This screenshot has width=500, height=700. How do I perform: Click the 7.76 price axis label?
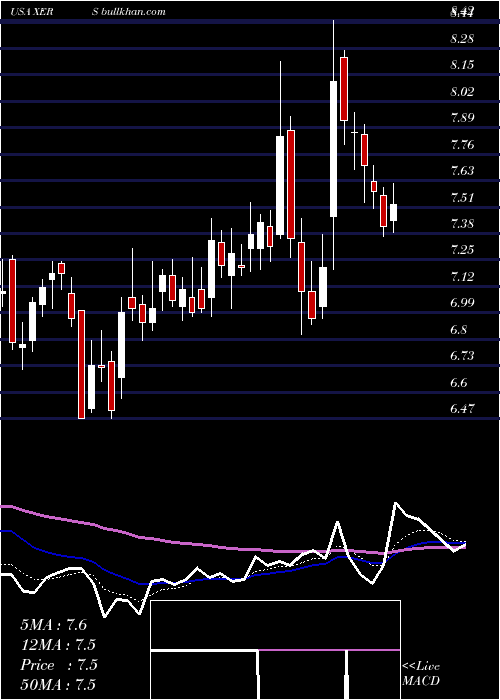(462, 145)
